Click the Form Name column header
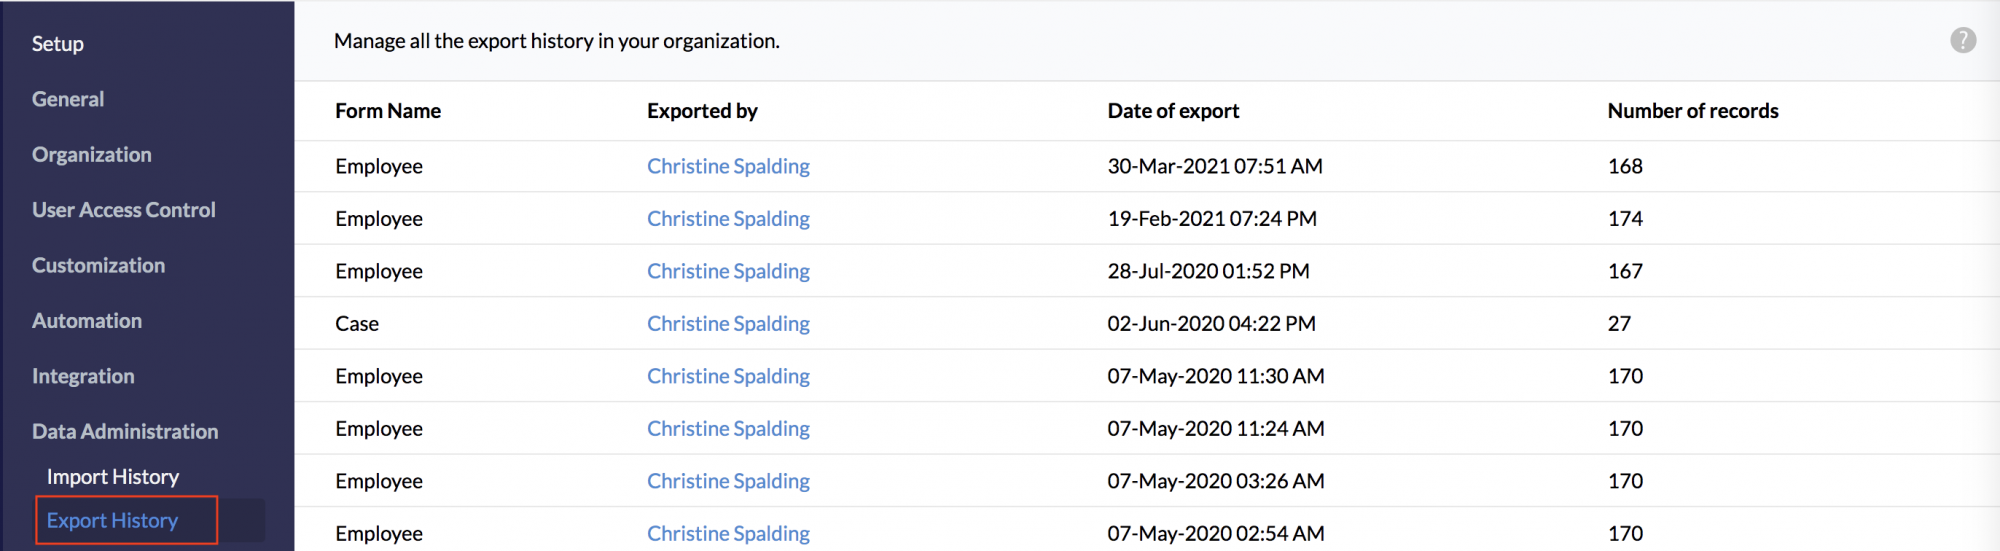This screenshot has height=551, width=2000. 388,111
